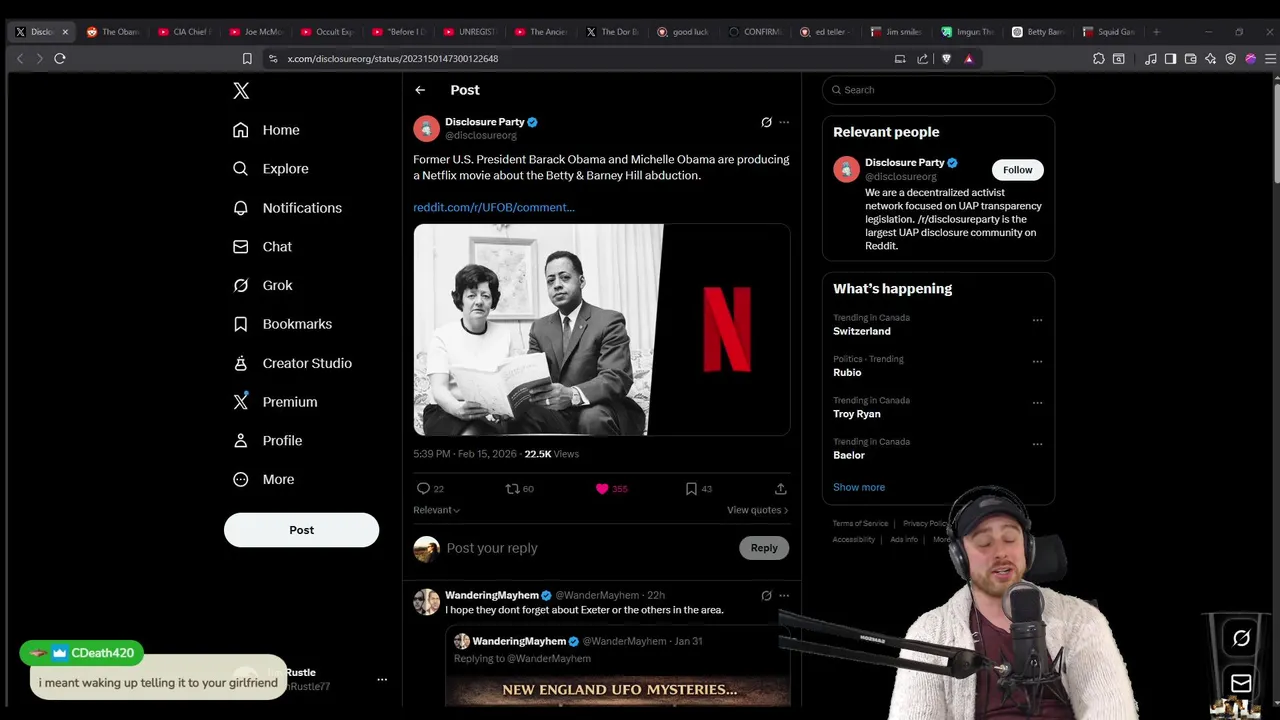
Task: Click the large Post button in sidebar
Action: 301,530
